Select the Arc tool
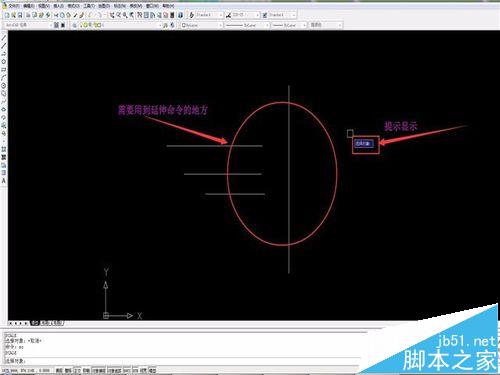Viewport: 500px width, 375px height. pyautogui.click(x=4, y=78)
